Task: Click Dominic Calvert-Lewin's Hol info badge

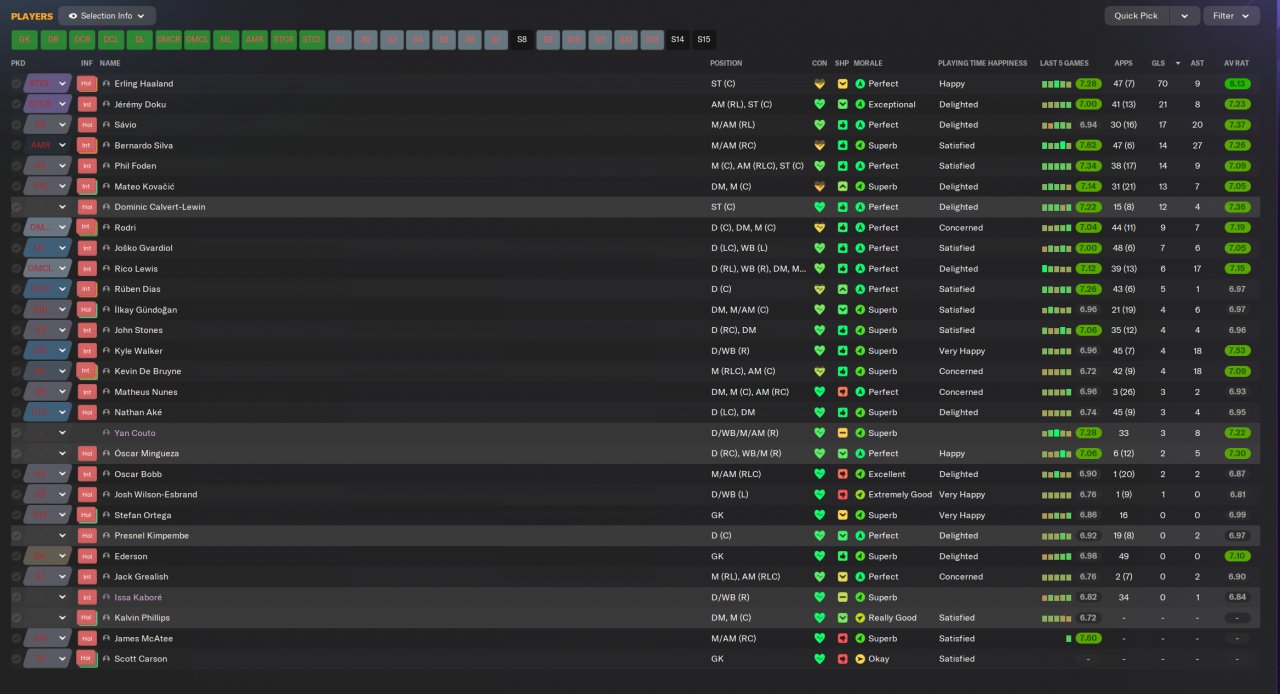Action: [x=87, y=207]
